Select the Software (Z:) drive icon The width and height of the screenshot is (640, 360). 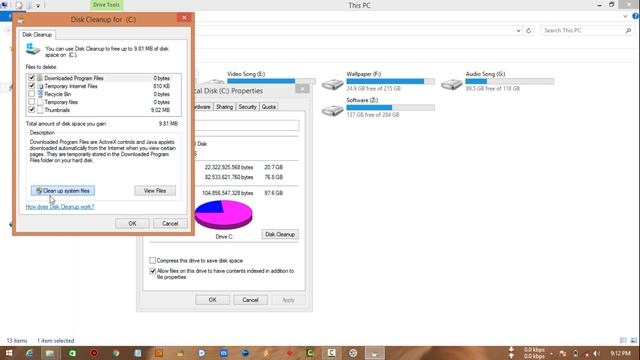pyautogui.click(x=332, y=110)
